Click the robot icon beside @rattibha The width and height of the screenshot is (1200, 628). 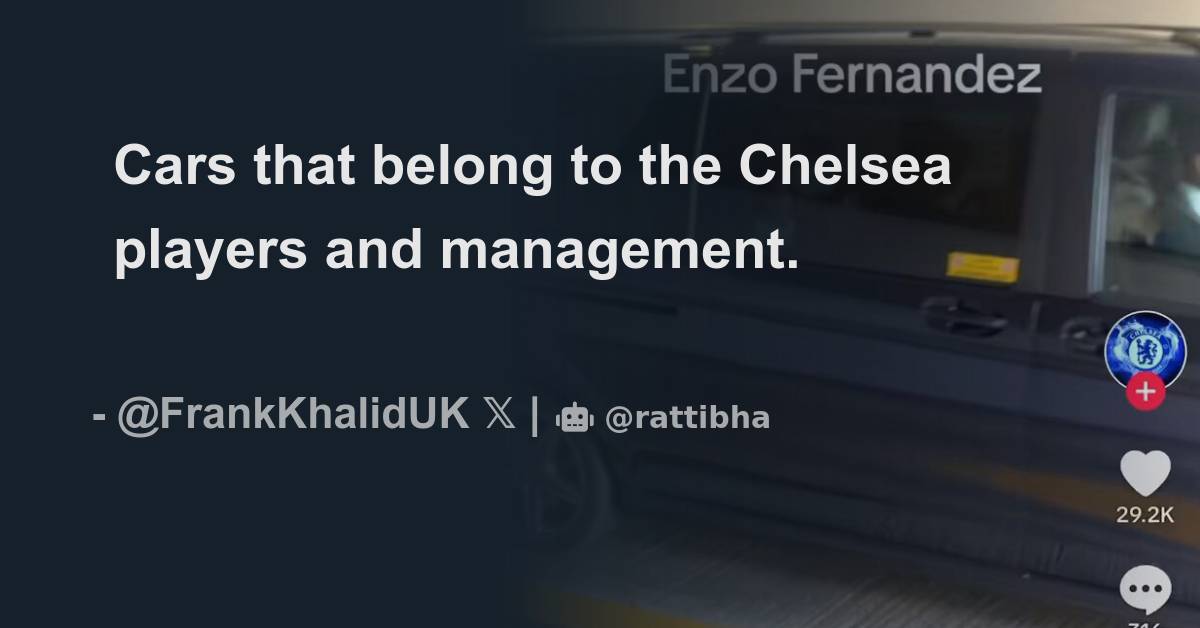[573, 418]
